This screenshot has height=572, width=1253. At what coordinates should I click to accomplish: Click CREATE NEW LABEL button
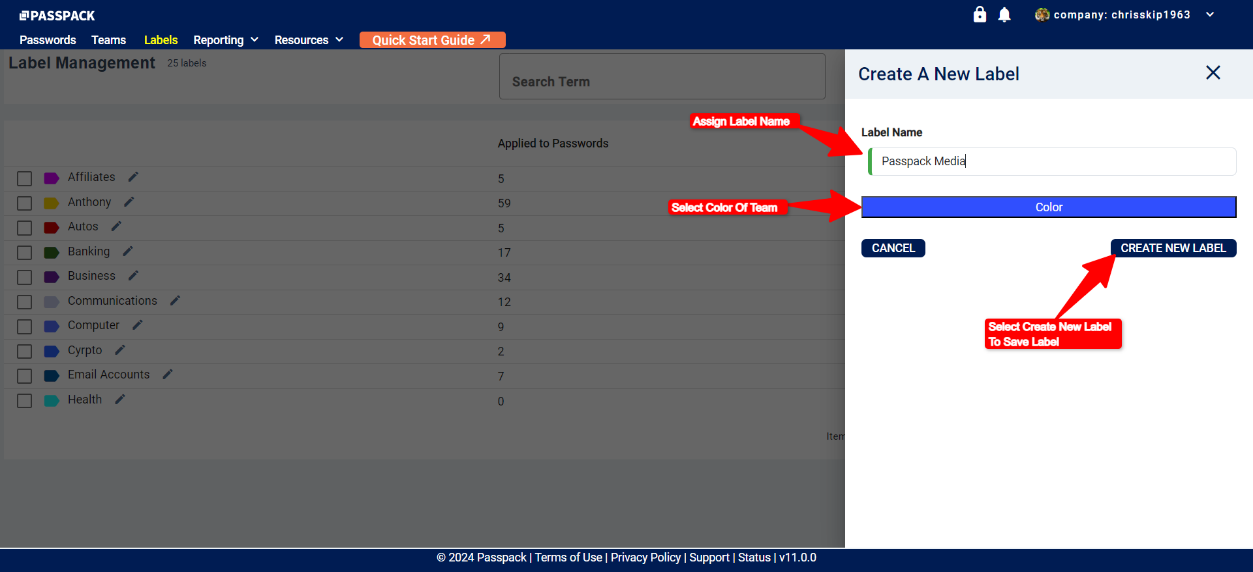[x=1173, y=248]
